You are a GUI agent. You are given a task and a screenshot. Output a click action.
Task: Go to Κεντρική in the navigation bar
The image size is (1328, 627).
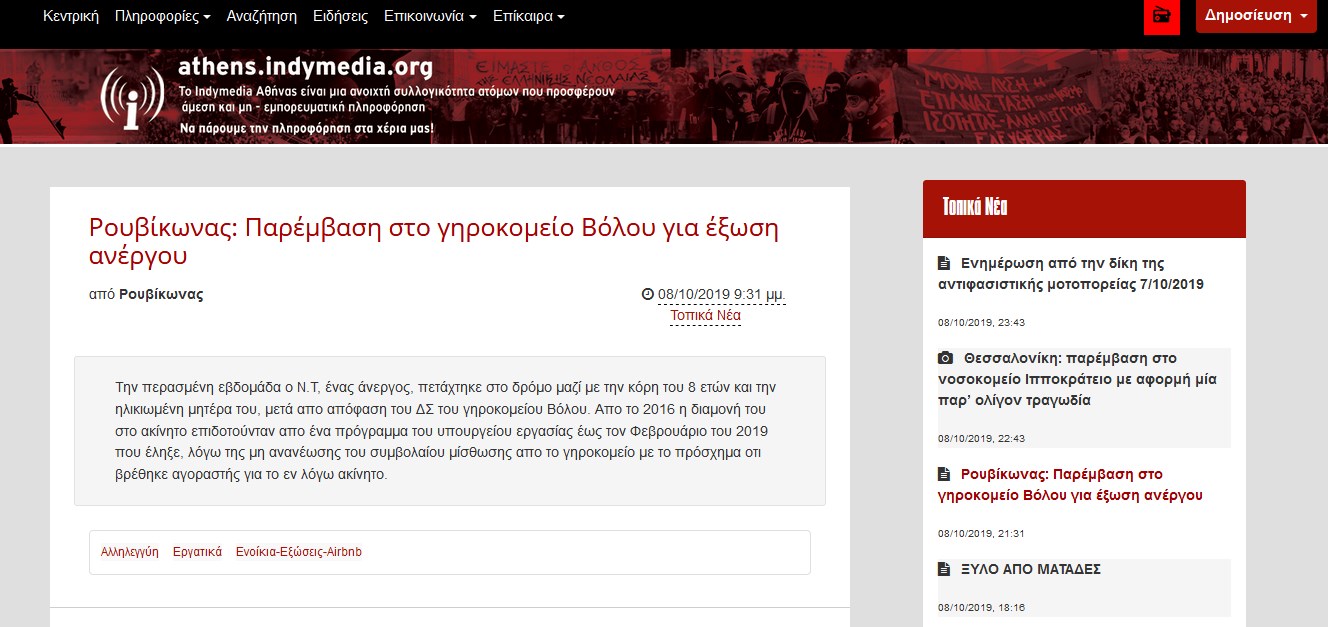click(x=71, y=17)
